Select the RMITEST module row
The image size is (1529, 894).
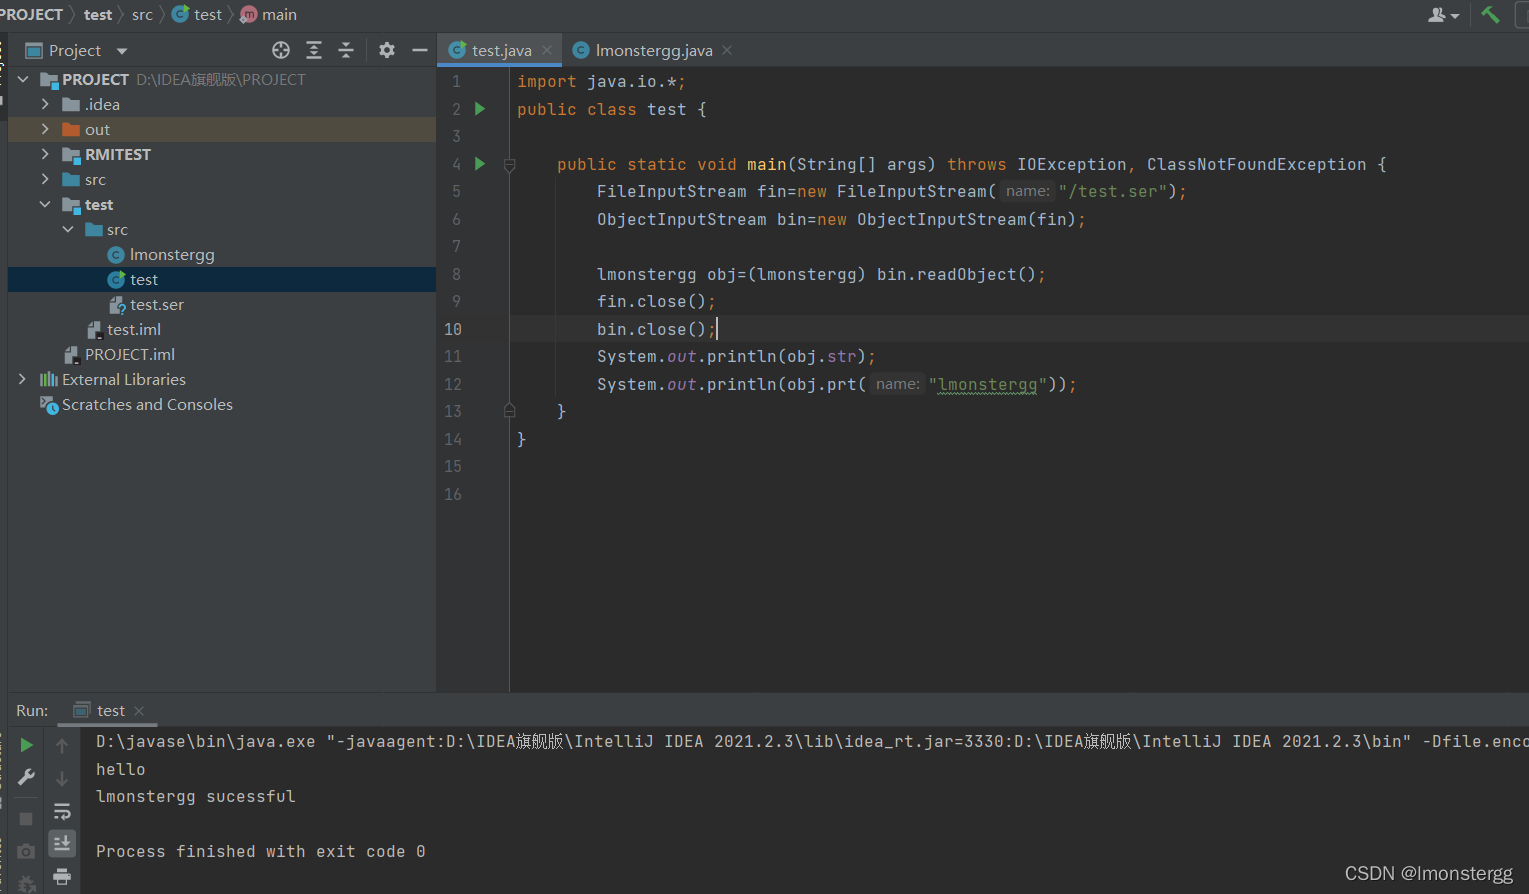(x=221, y=154)
